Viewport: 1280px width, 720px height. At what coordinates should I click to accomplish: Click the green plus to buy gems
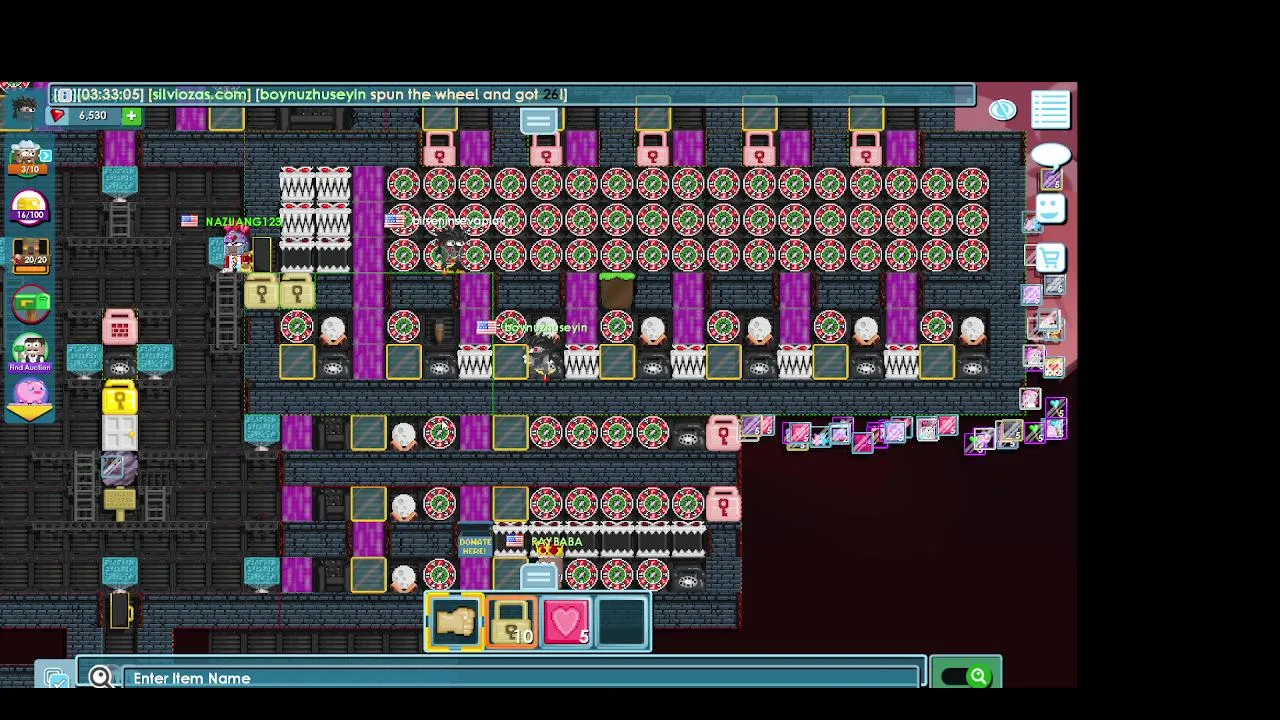pyautogui.click(x=131, y=116)
